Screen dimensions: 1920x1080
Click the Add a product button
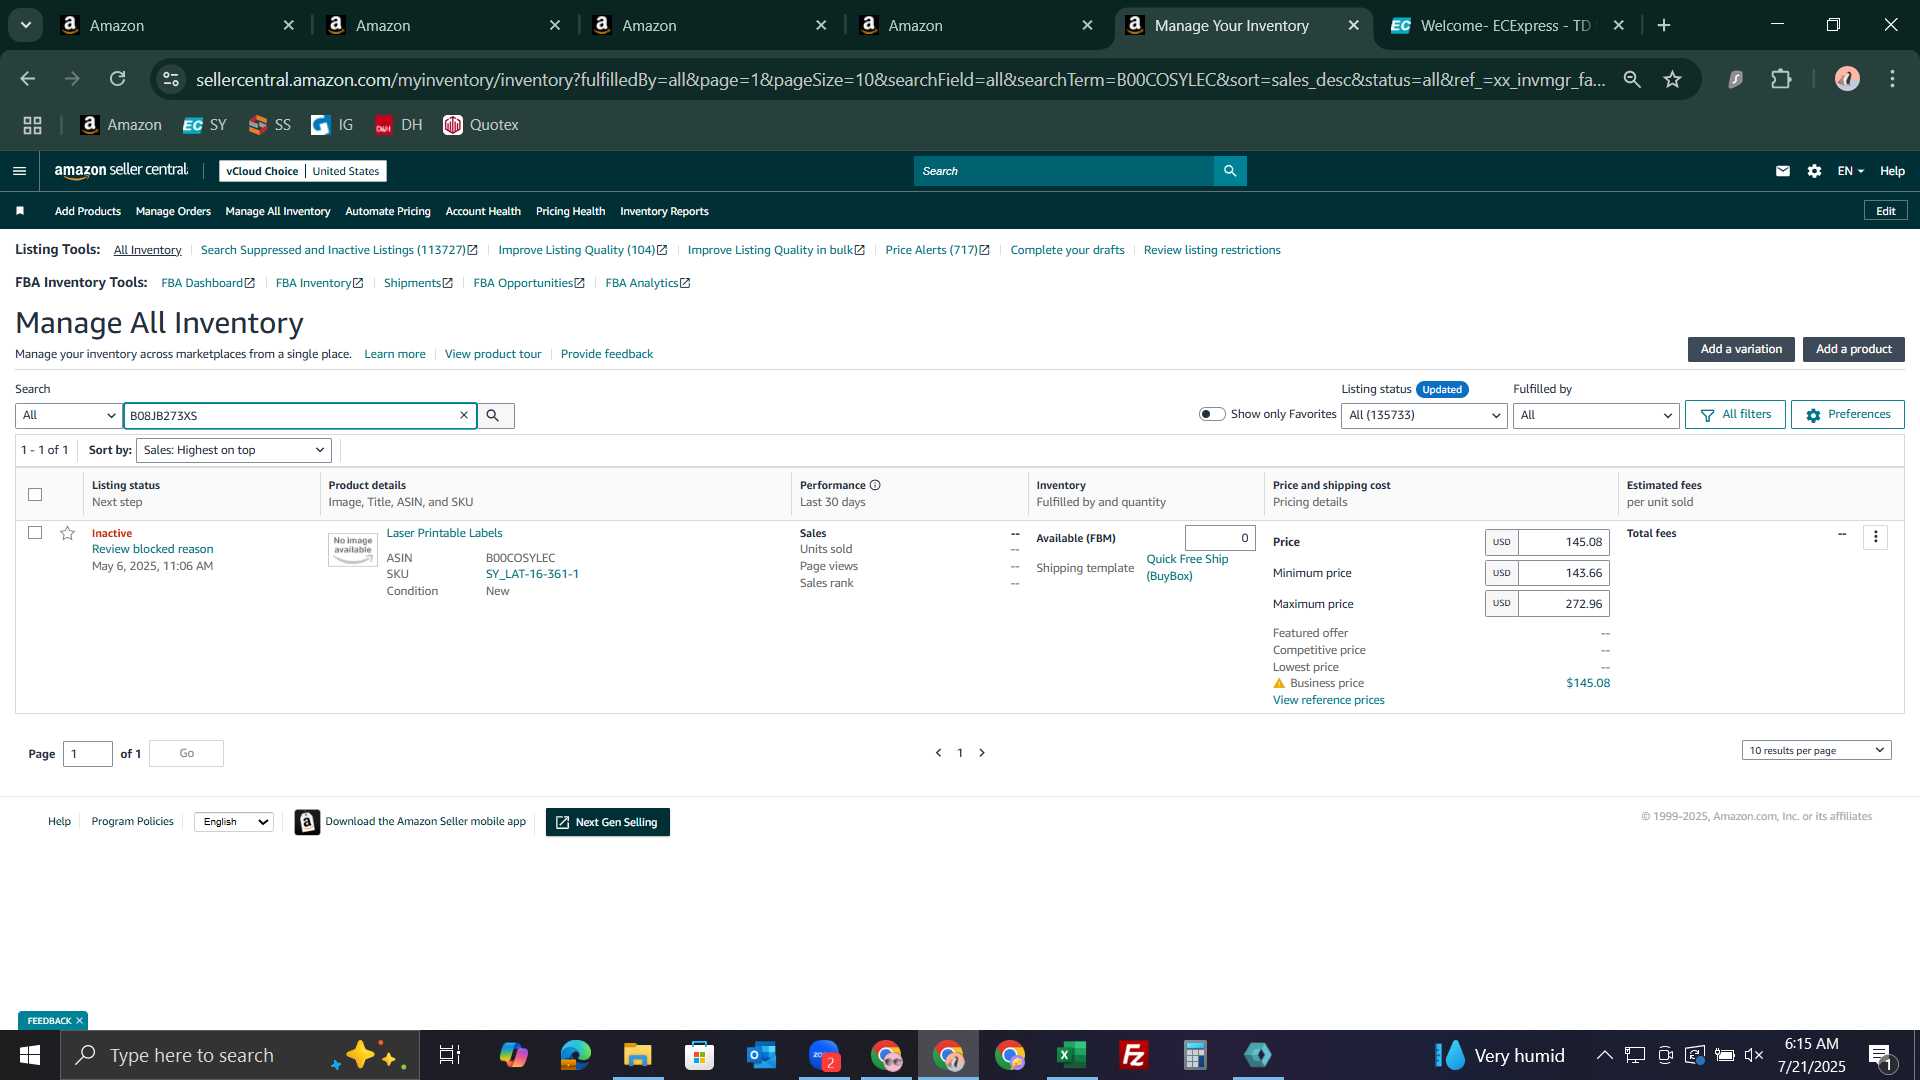point(1853,349)
